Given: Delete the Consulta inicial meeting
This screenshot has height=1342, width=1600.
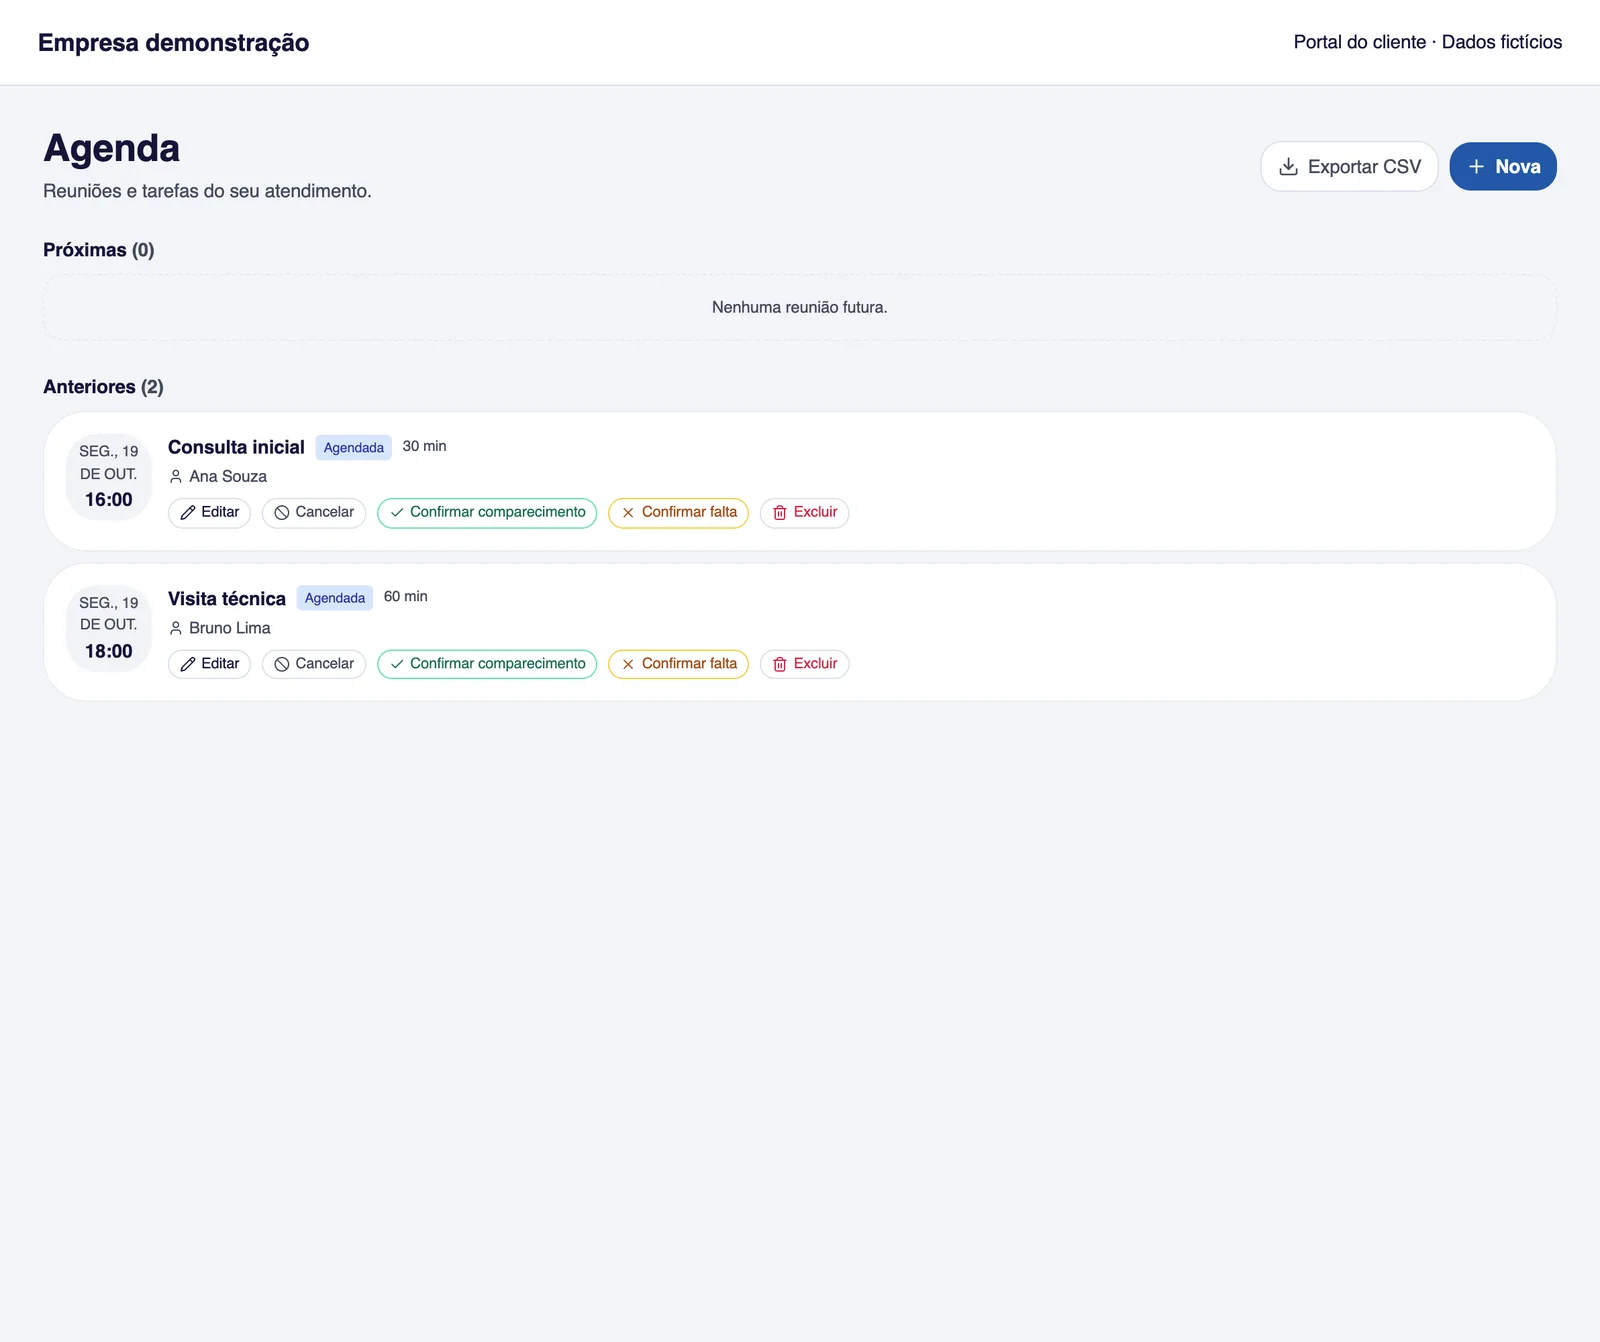Looking at the screenshot, I should 805,512.
